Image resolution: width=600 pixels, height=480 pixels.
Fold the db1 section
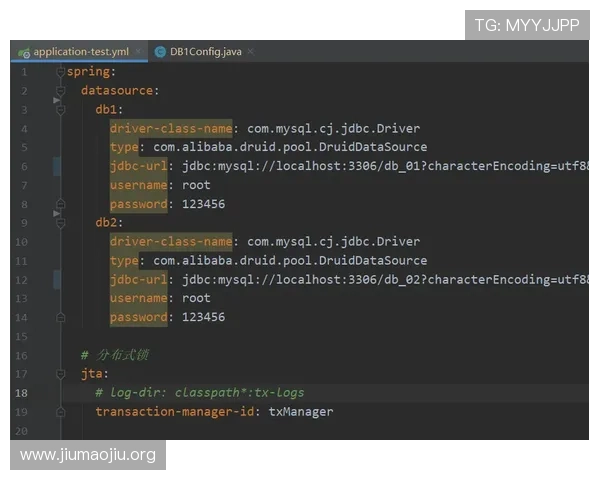click(60, 110)
